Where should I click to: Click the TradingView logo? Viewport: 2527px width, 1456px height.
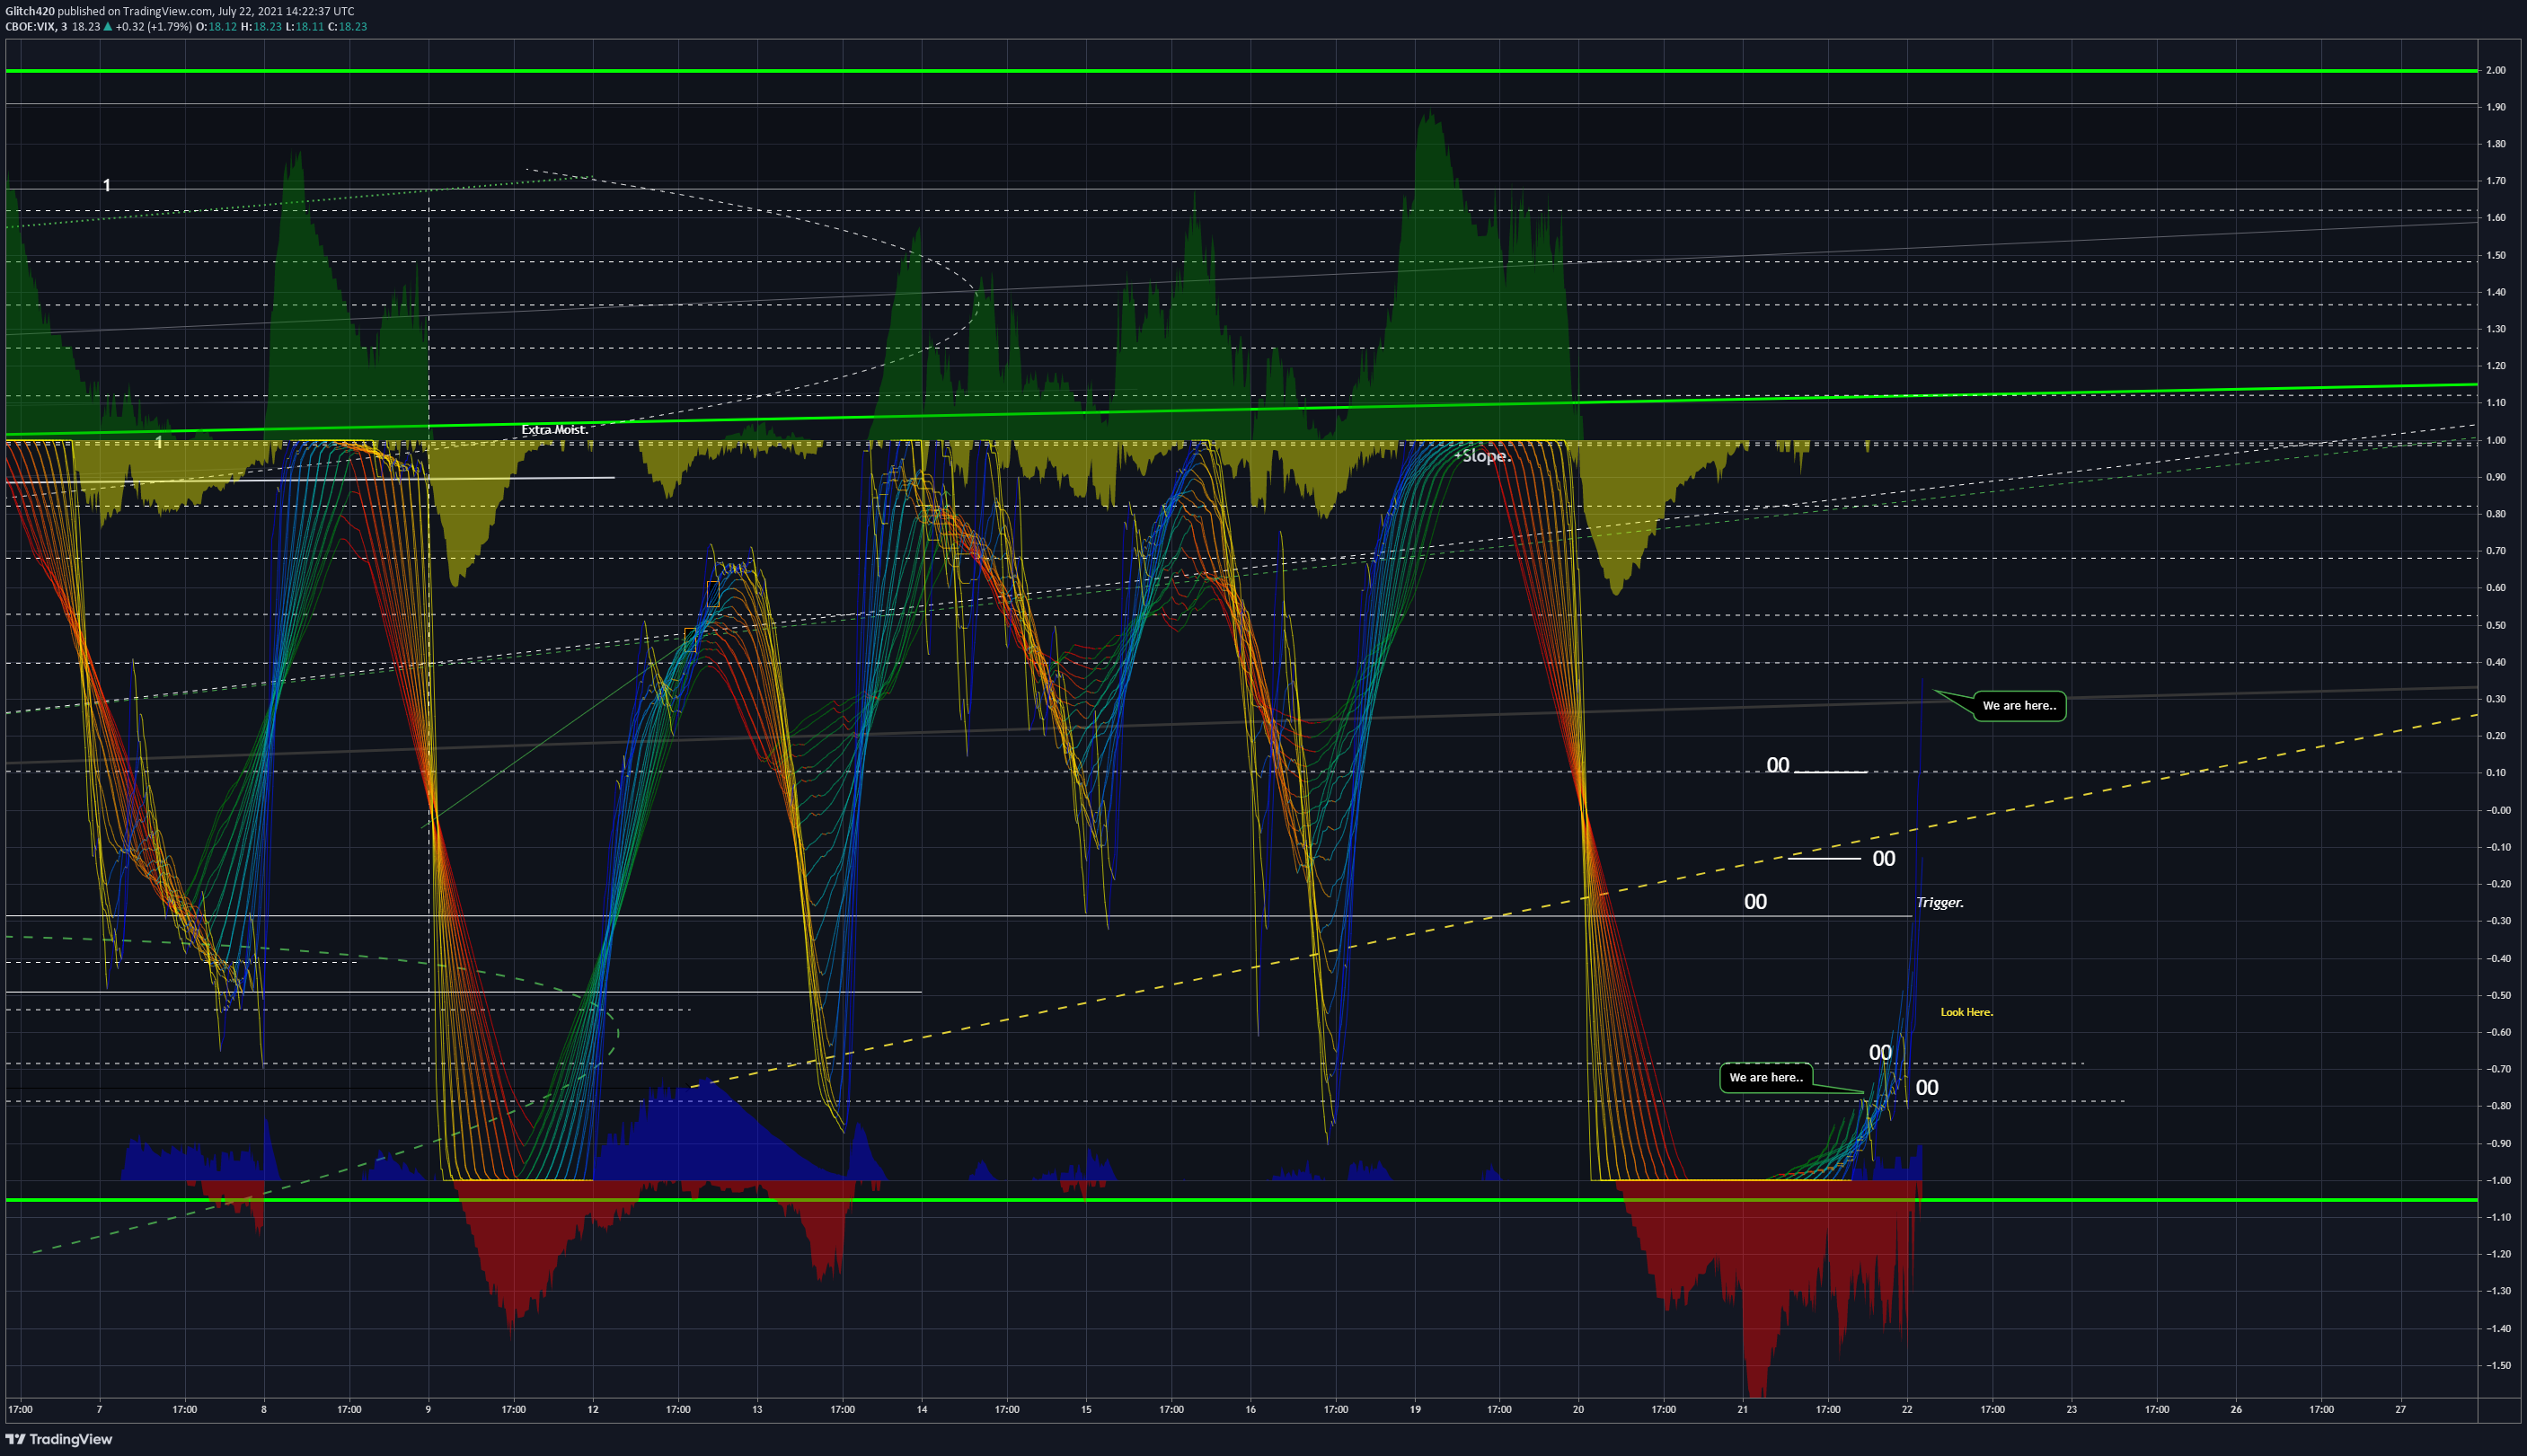pyautogui.click(x=59, y=1439)
